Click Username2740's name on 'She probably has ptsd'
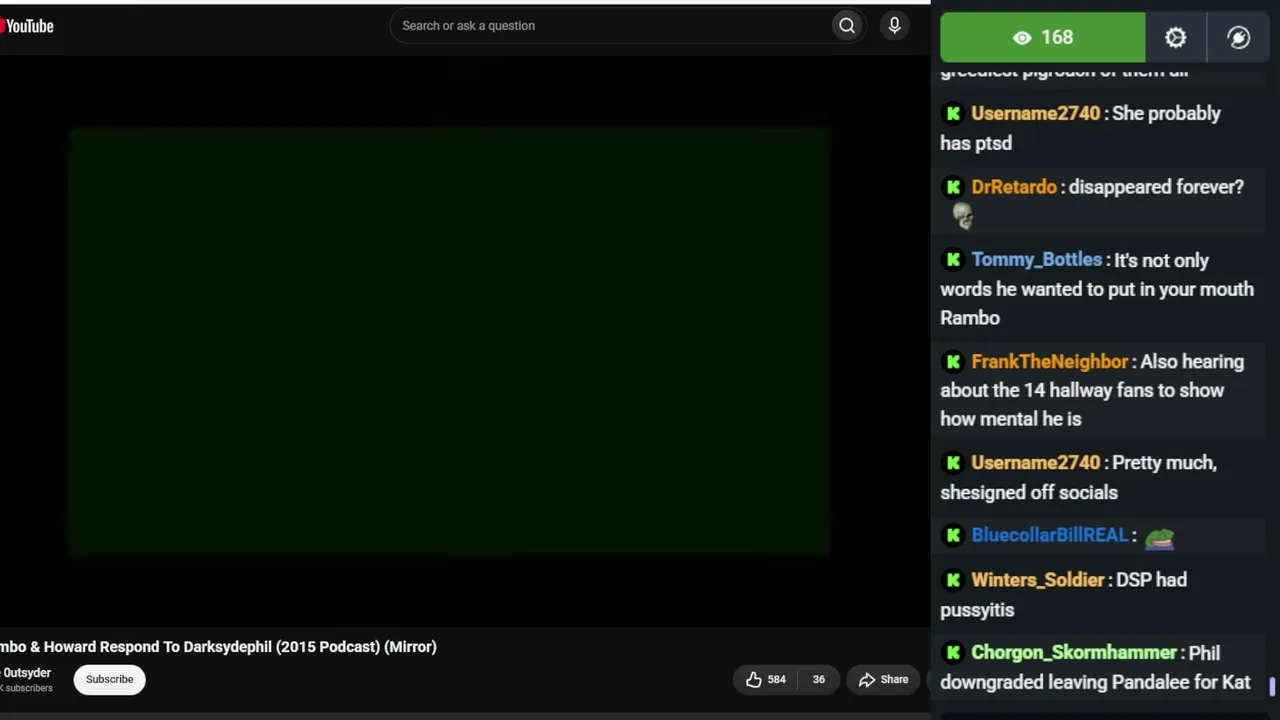This screenshot has width=1280, height=720. [x=1035, y=114]
